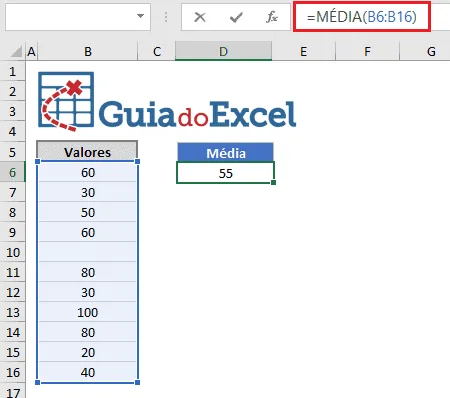This screenshot has height=398, width=450.
Task: Select row 5 header
Action: 13,152
